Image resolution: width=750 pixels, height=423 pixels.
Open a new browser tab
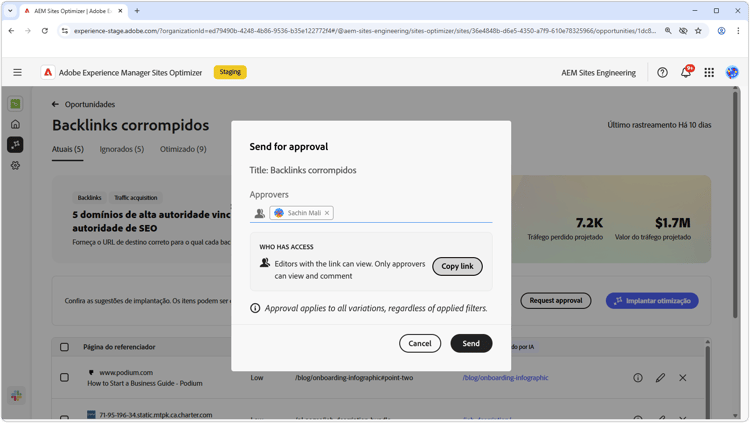pyautogui.click(x=137, y=11)
